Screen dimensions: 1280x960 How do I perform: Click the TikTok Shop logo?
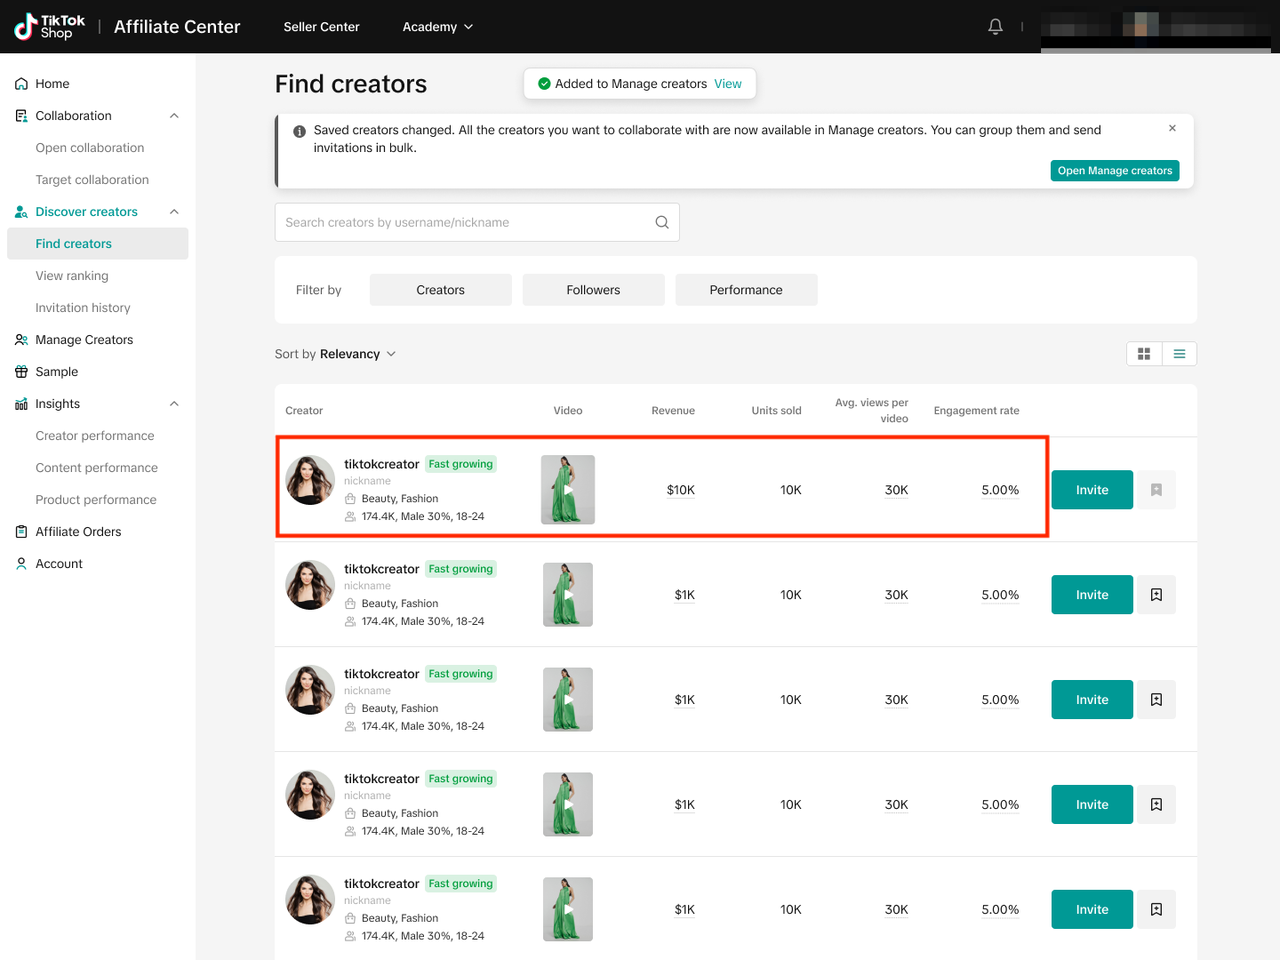pos(50,27)
